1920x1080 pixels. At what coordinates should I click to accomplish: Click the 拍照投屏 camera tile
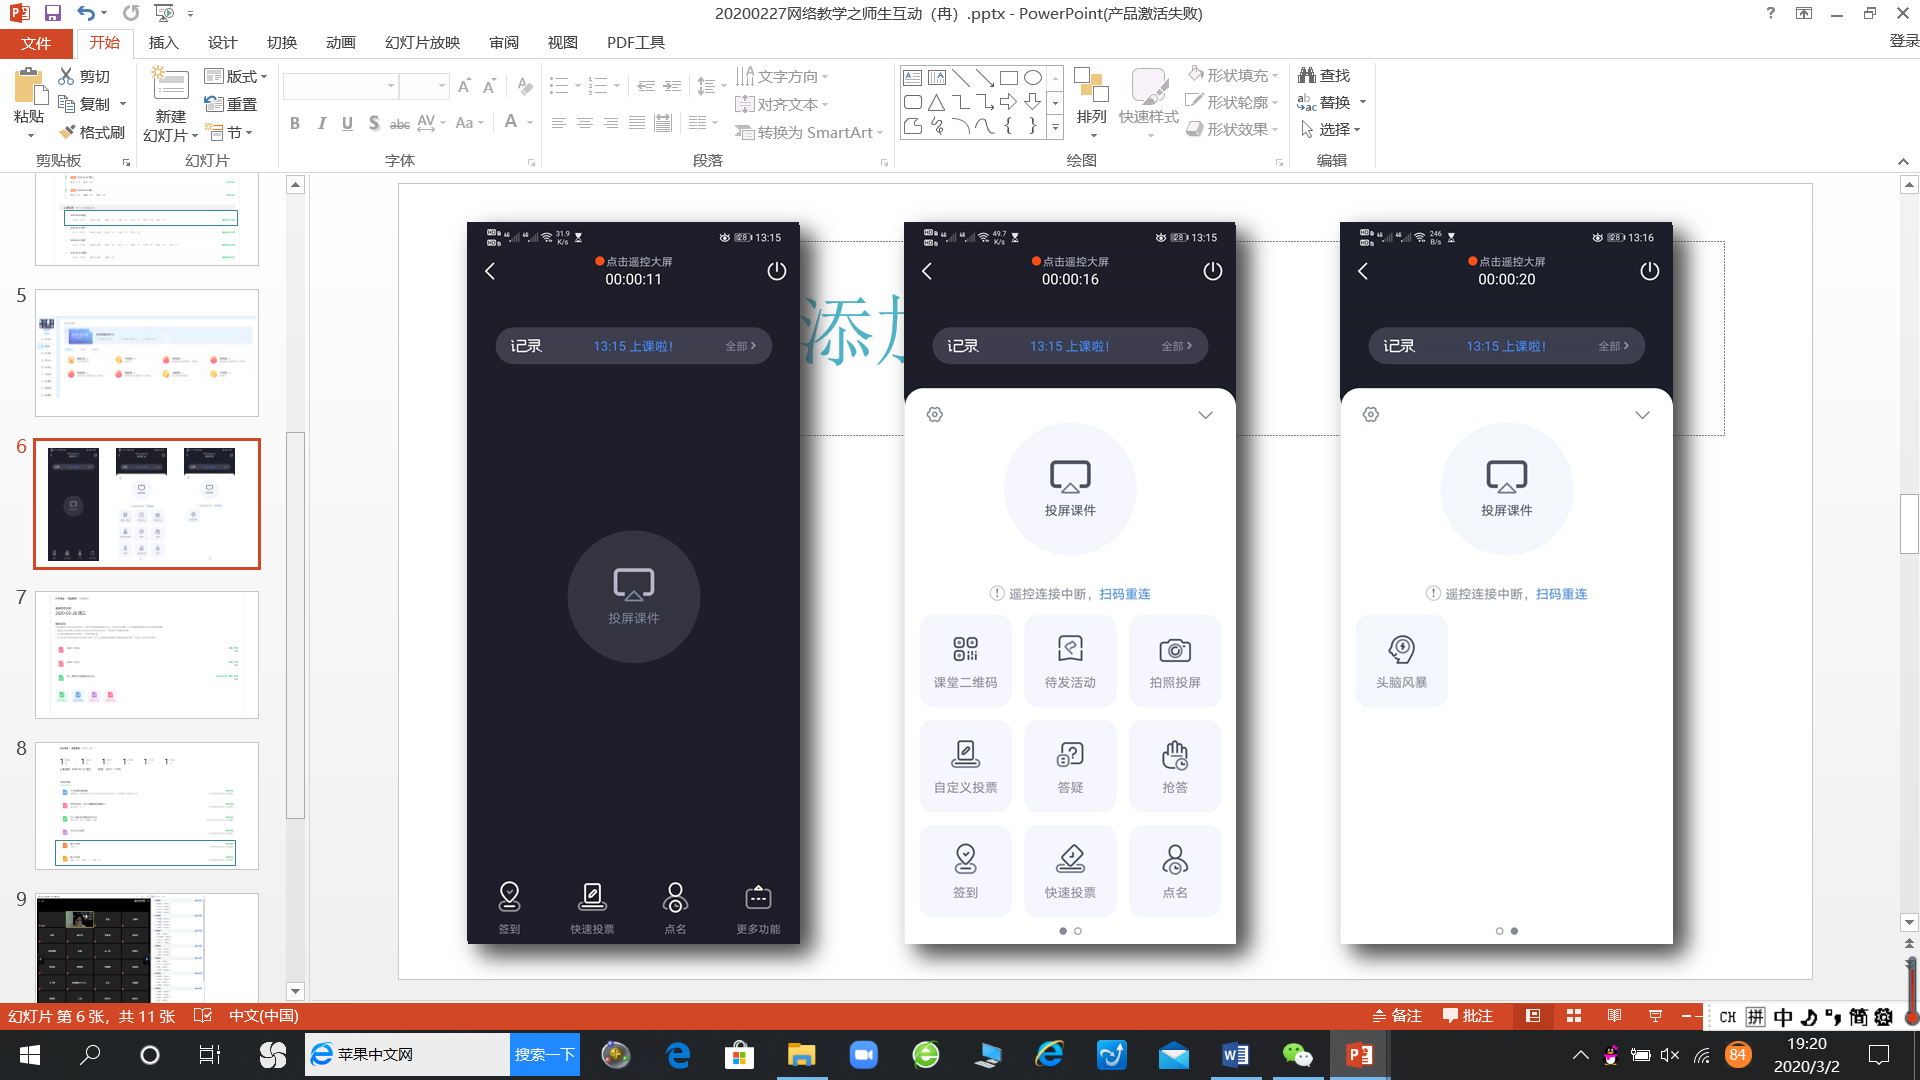pos(1175,661)
